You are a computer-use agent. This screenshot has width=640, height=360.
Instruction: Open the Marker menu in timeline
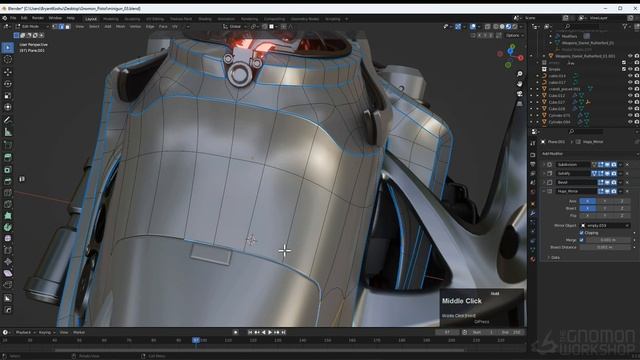(79, 333)
